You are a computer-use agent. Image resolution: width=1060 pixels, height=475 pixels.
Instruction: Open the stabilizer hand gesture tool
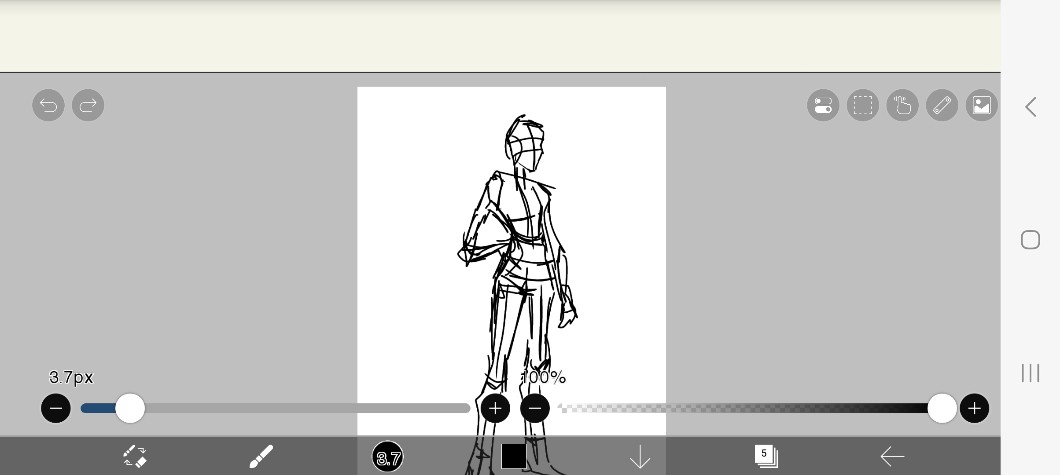click(x=902, y=105)
